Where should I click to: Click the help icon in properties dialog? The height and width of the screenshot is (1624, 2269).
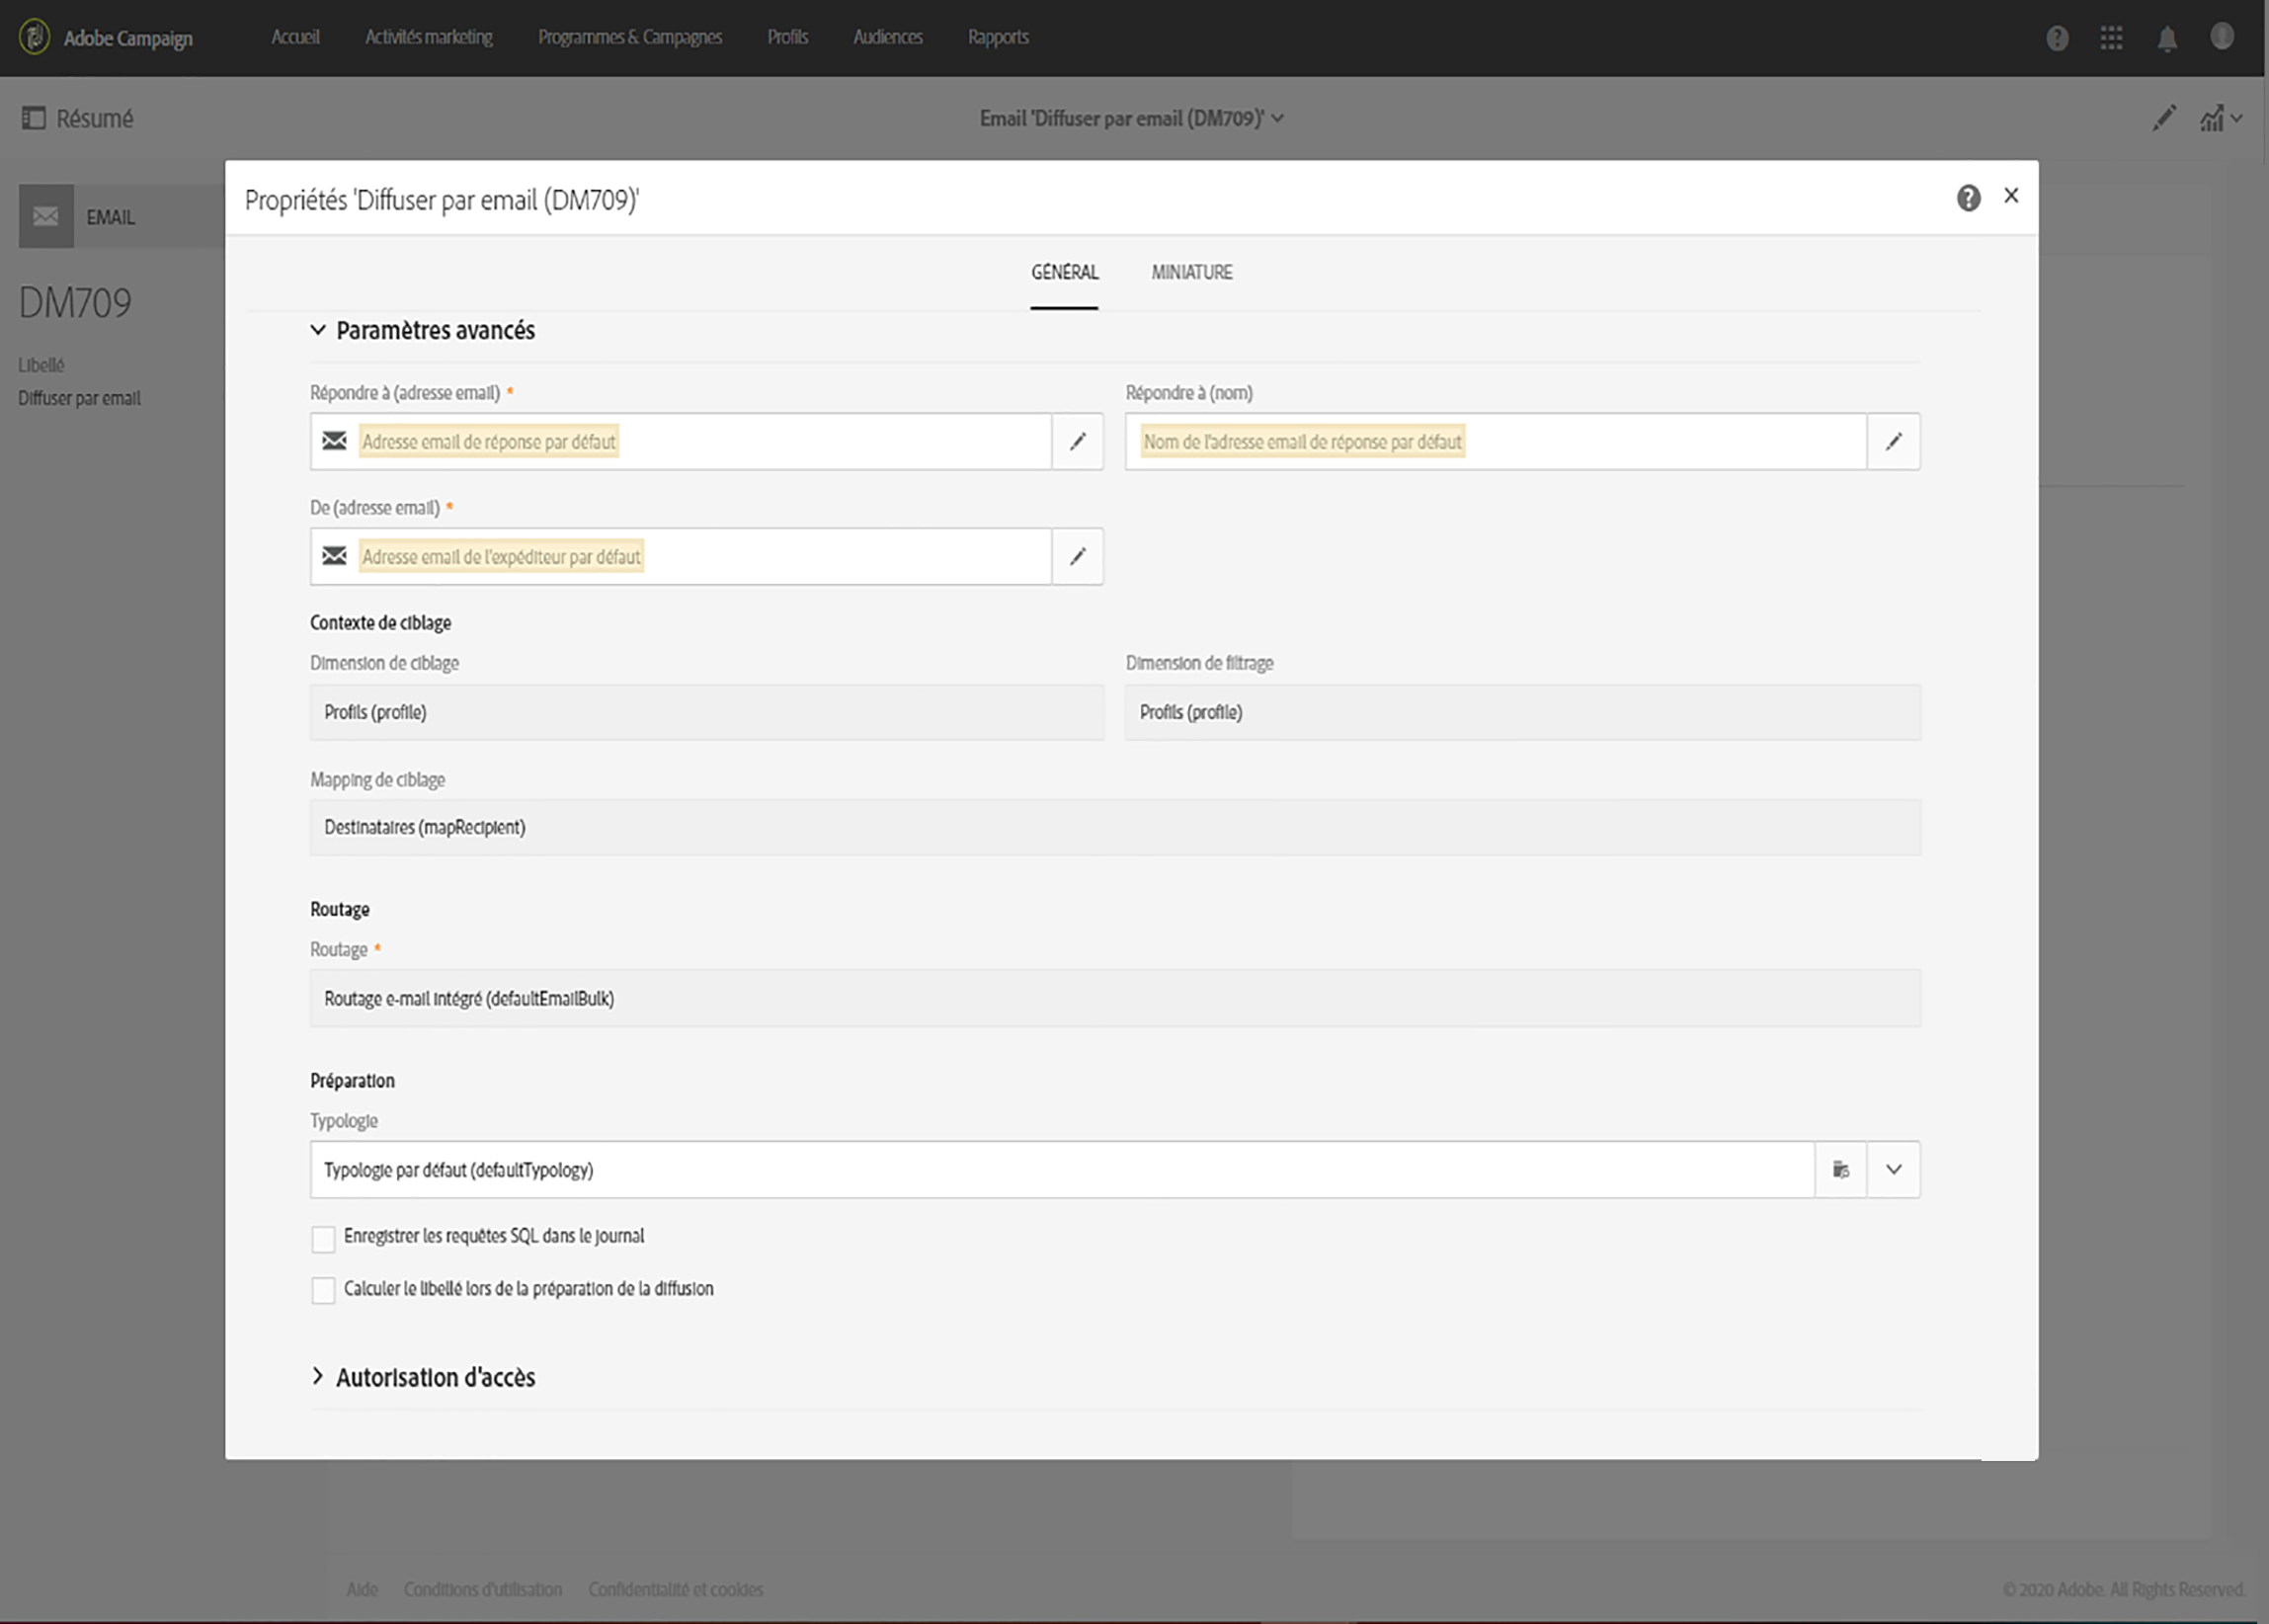pos(1967,198)
